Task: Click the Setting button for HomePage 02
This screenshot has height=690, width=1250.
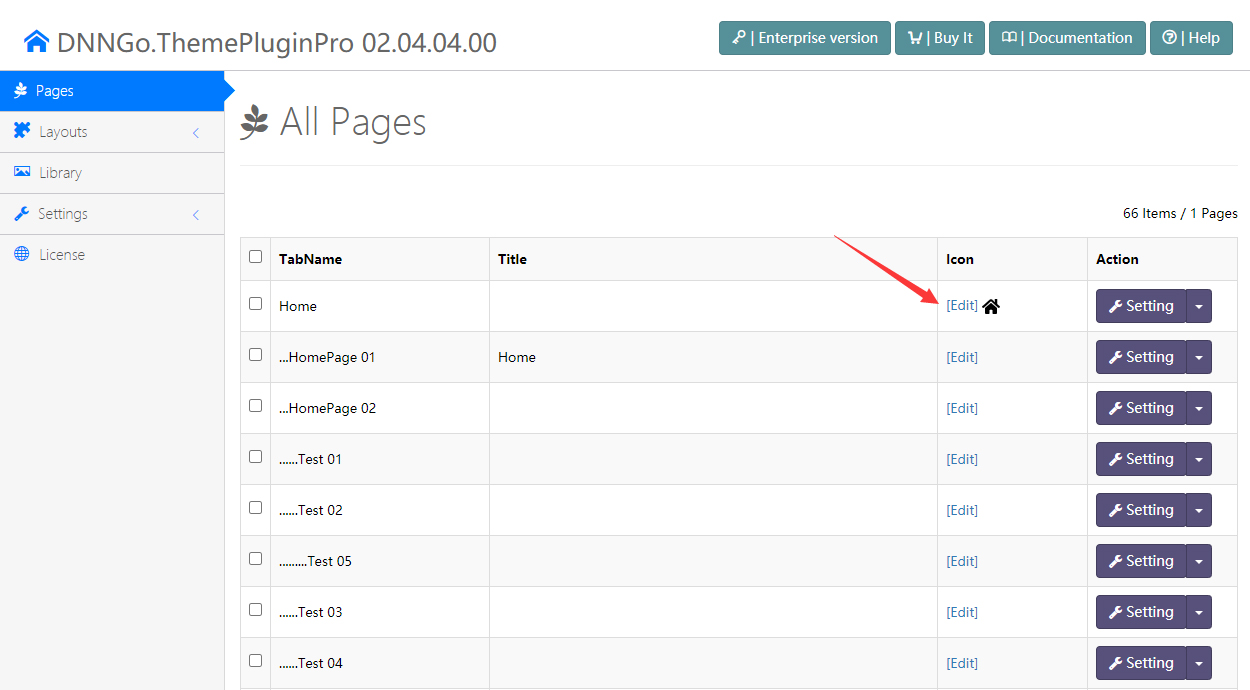Action: (x=1141, y=408)
